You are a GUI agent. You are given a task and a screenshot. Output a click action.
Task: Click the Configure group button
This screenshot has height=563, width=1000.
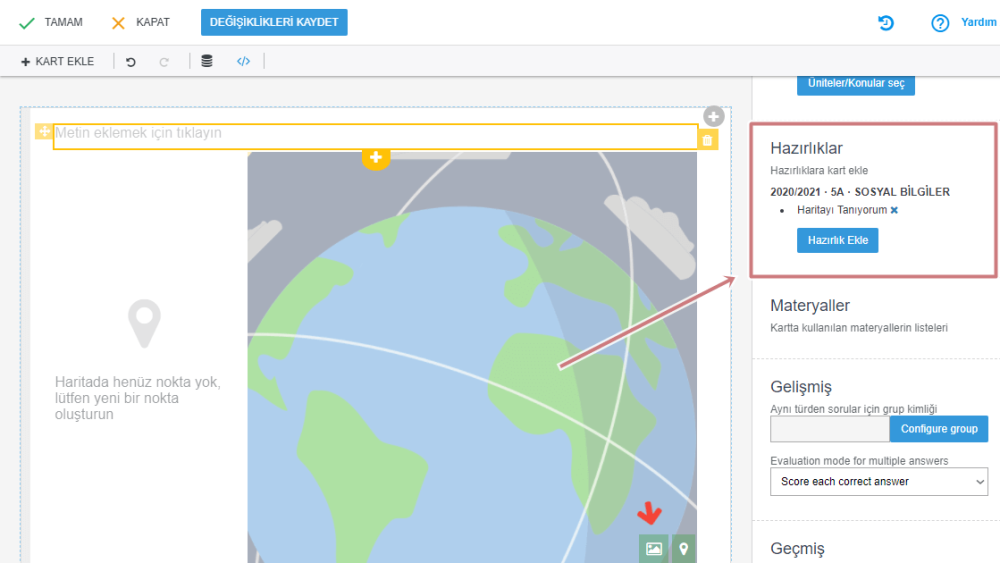pos(939,429)
